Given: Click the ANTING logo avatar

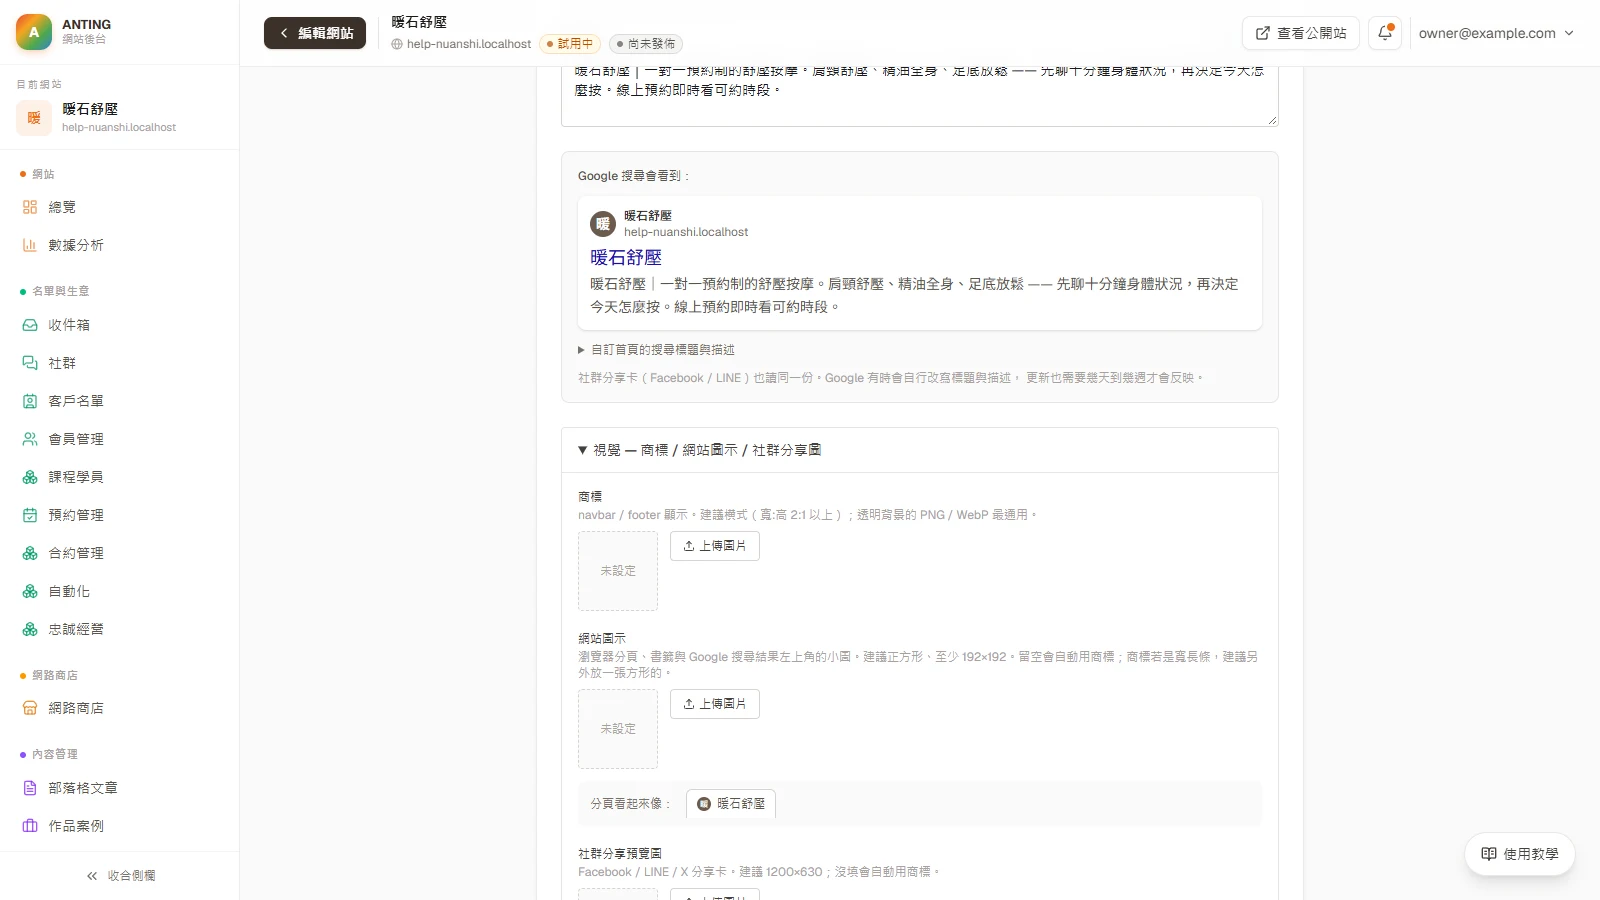Looking at the screenshot, I should pos(34,32).
